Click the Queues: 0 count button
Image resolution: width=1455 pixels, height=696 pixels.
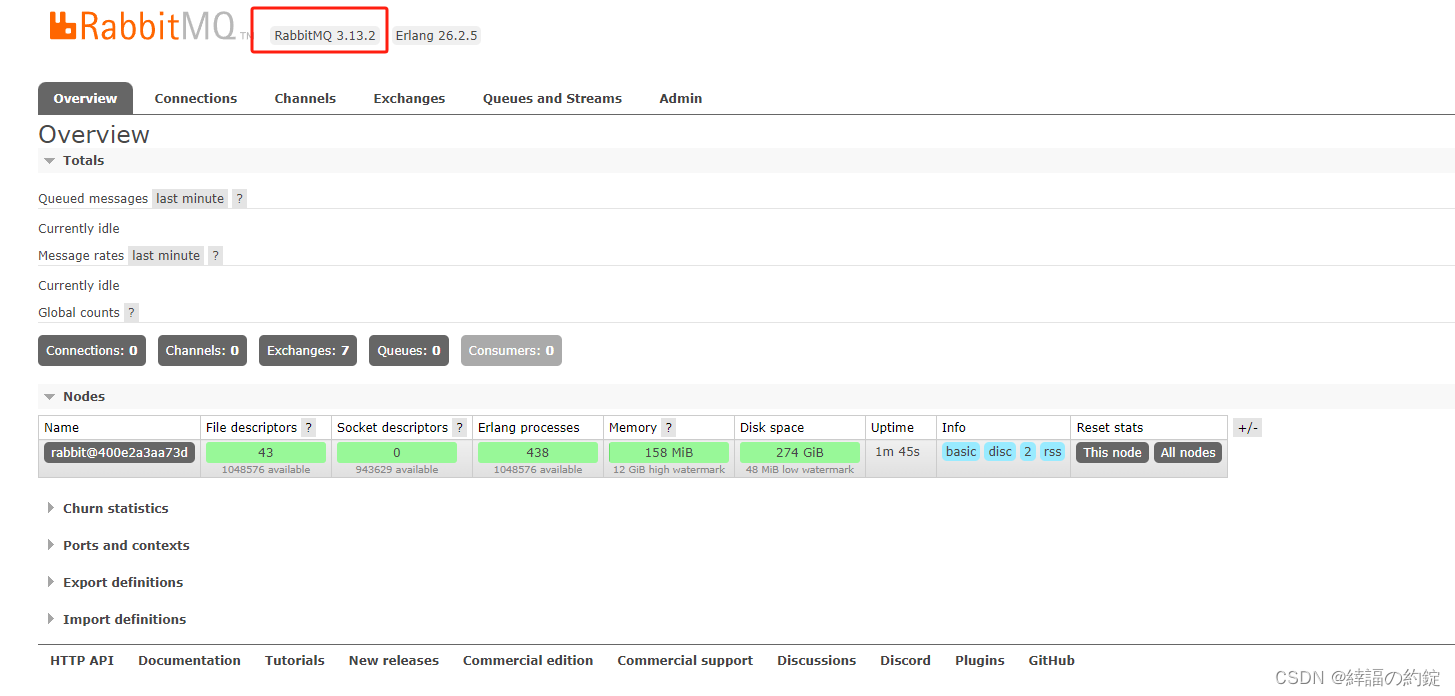click(409, 351)
